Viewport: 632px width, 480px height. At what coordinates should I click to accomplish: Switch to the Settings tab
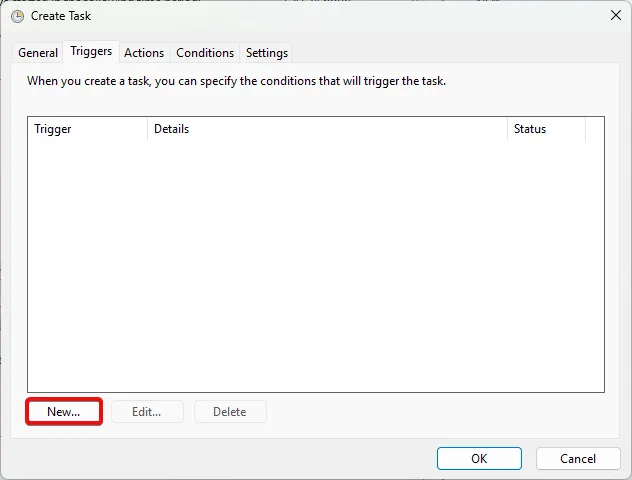[267, 53]
